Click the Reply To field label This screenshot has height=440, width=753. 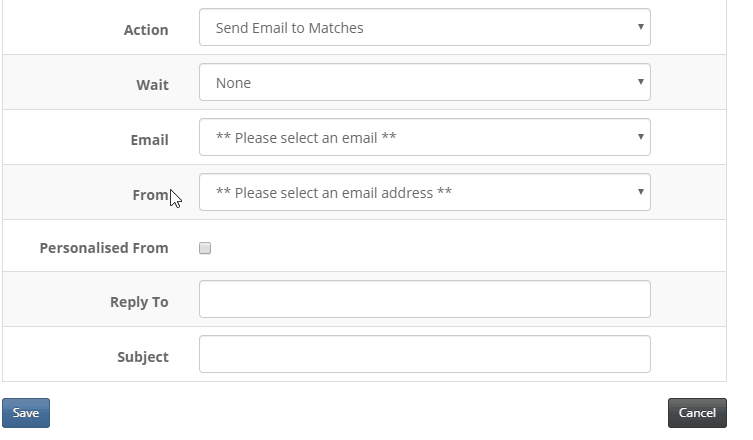[x=139, y=302]
